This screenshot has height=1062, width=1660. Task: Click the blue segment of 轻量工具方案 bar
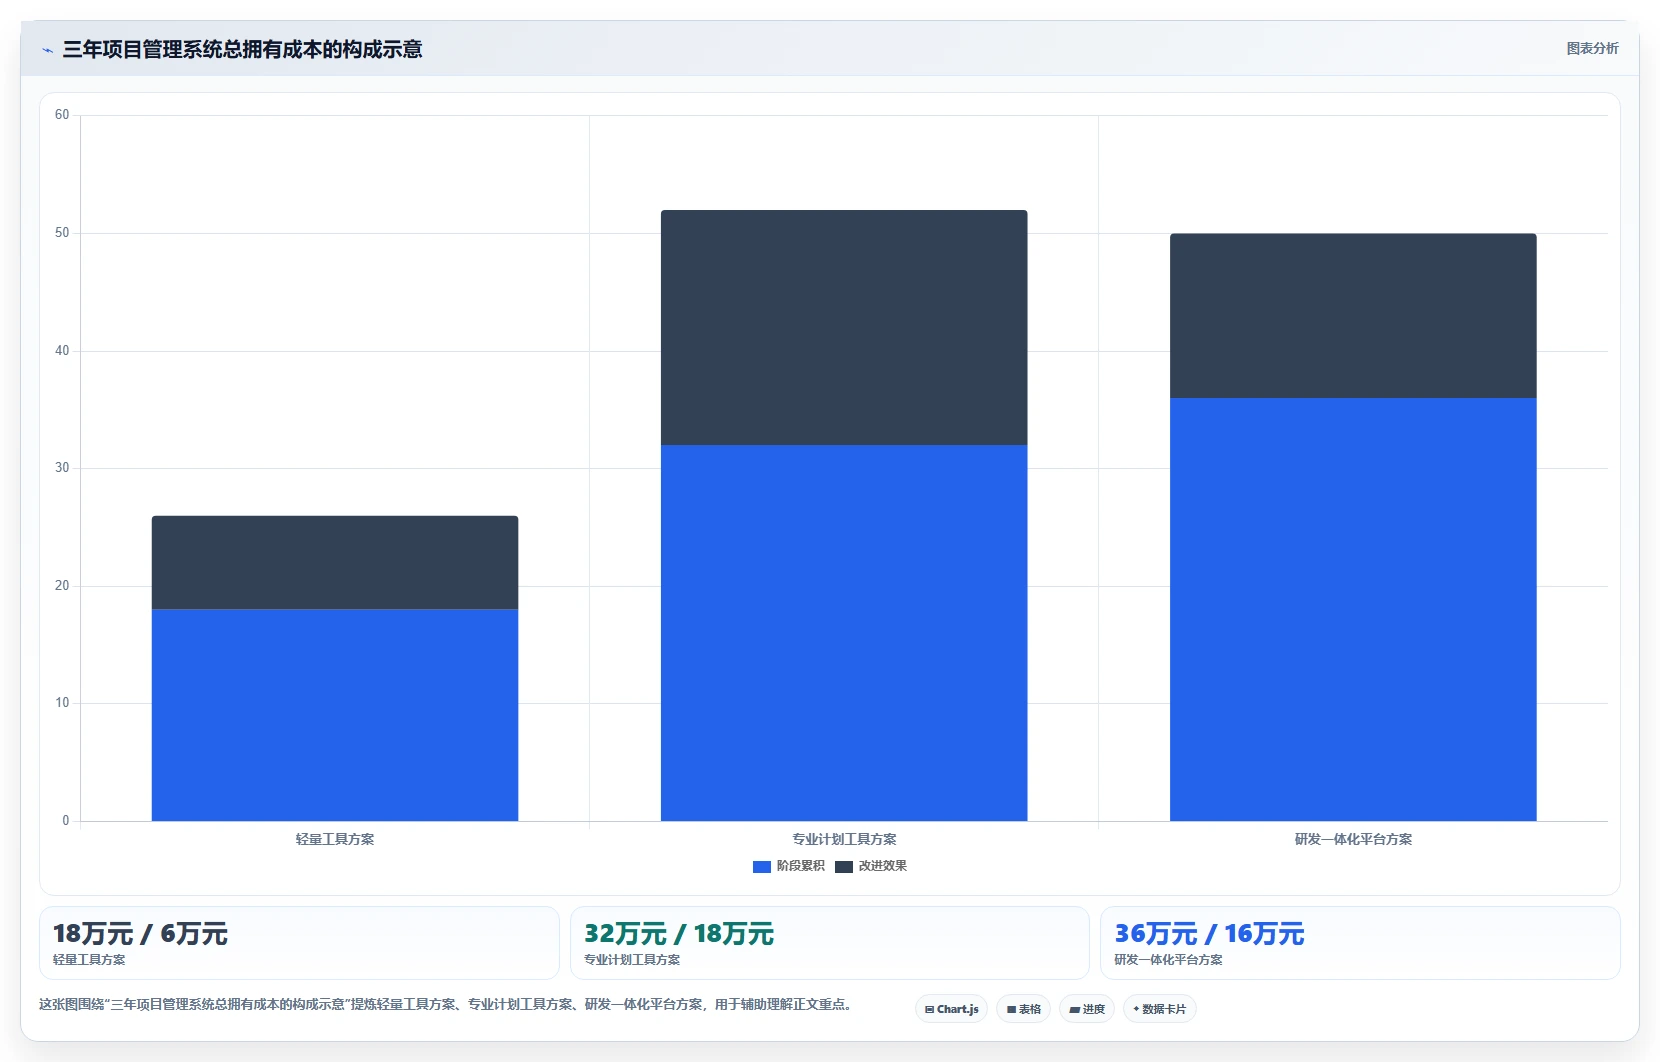335,715
